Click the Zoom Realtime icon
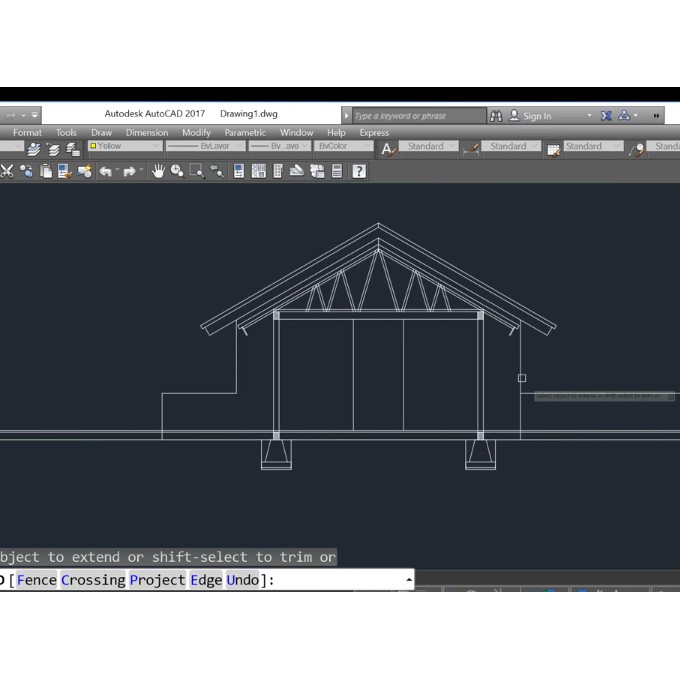 [177, 171]
